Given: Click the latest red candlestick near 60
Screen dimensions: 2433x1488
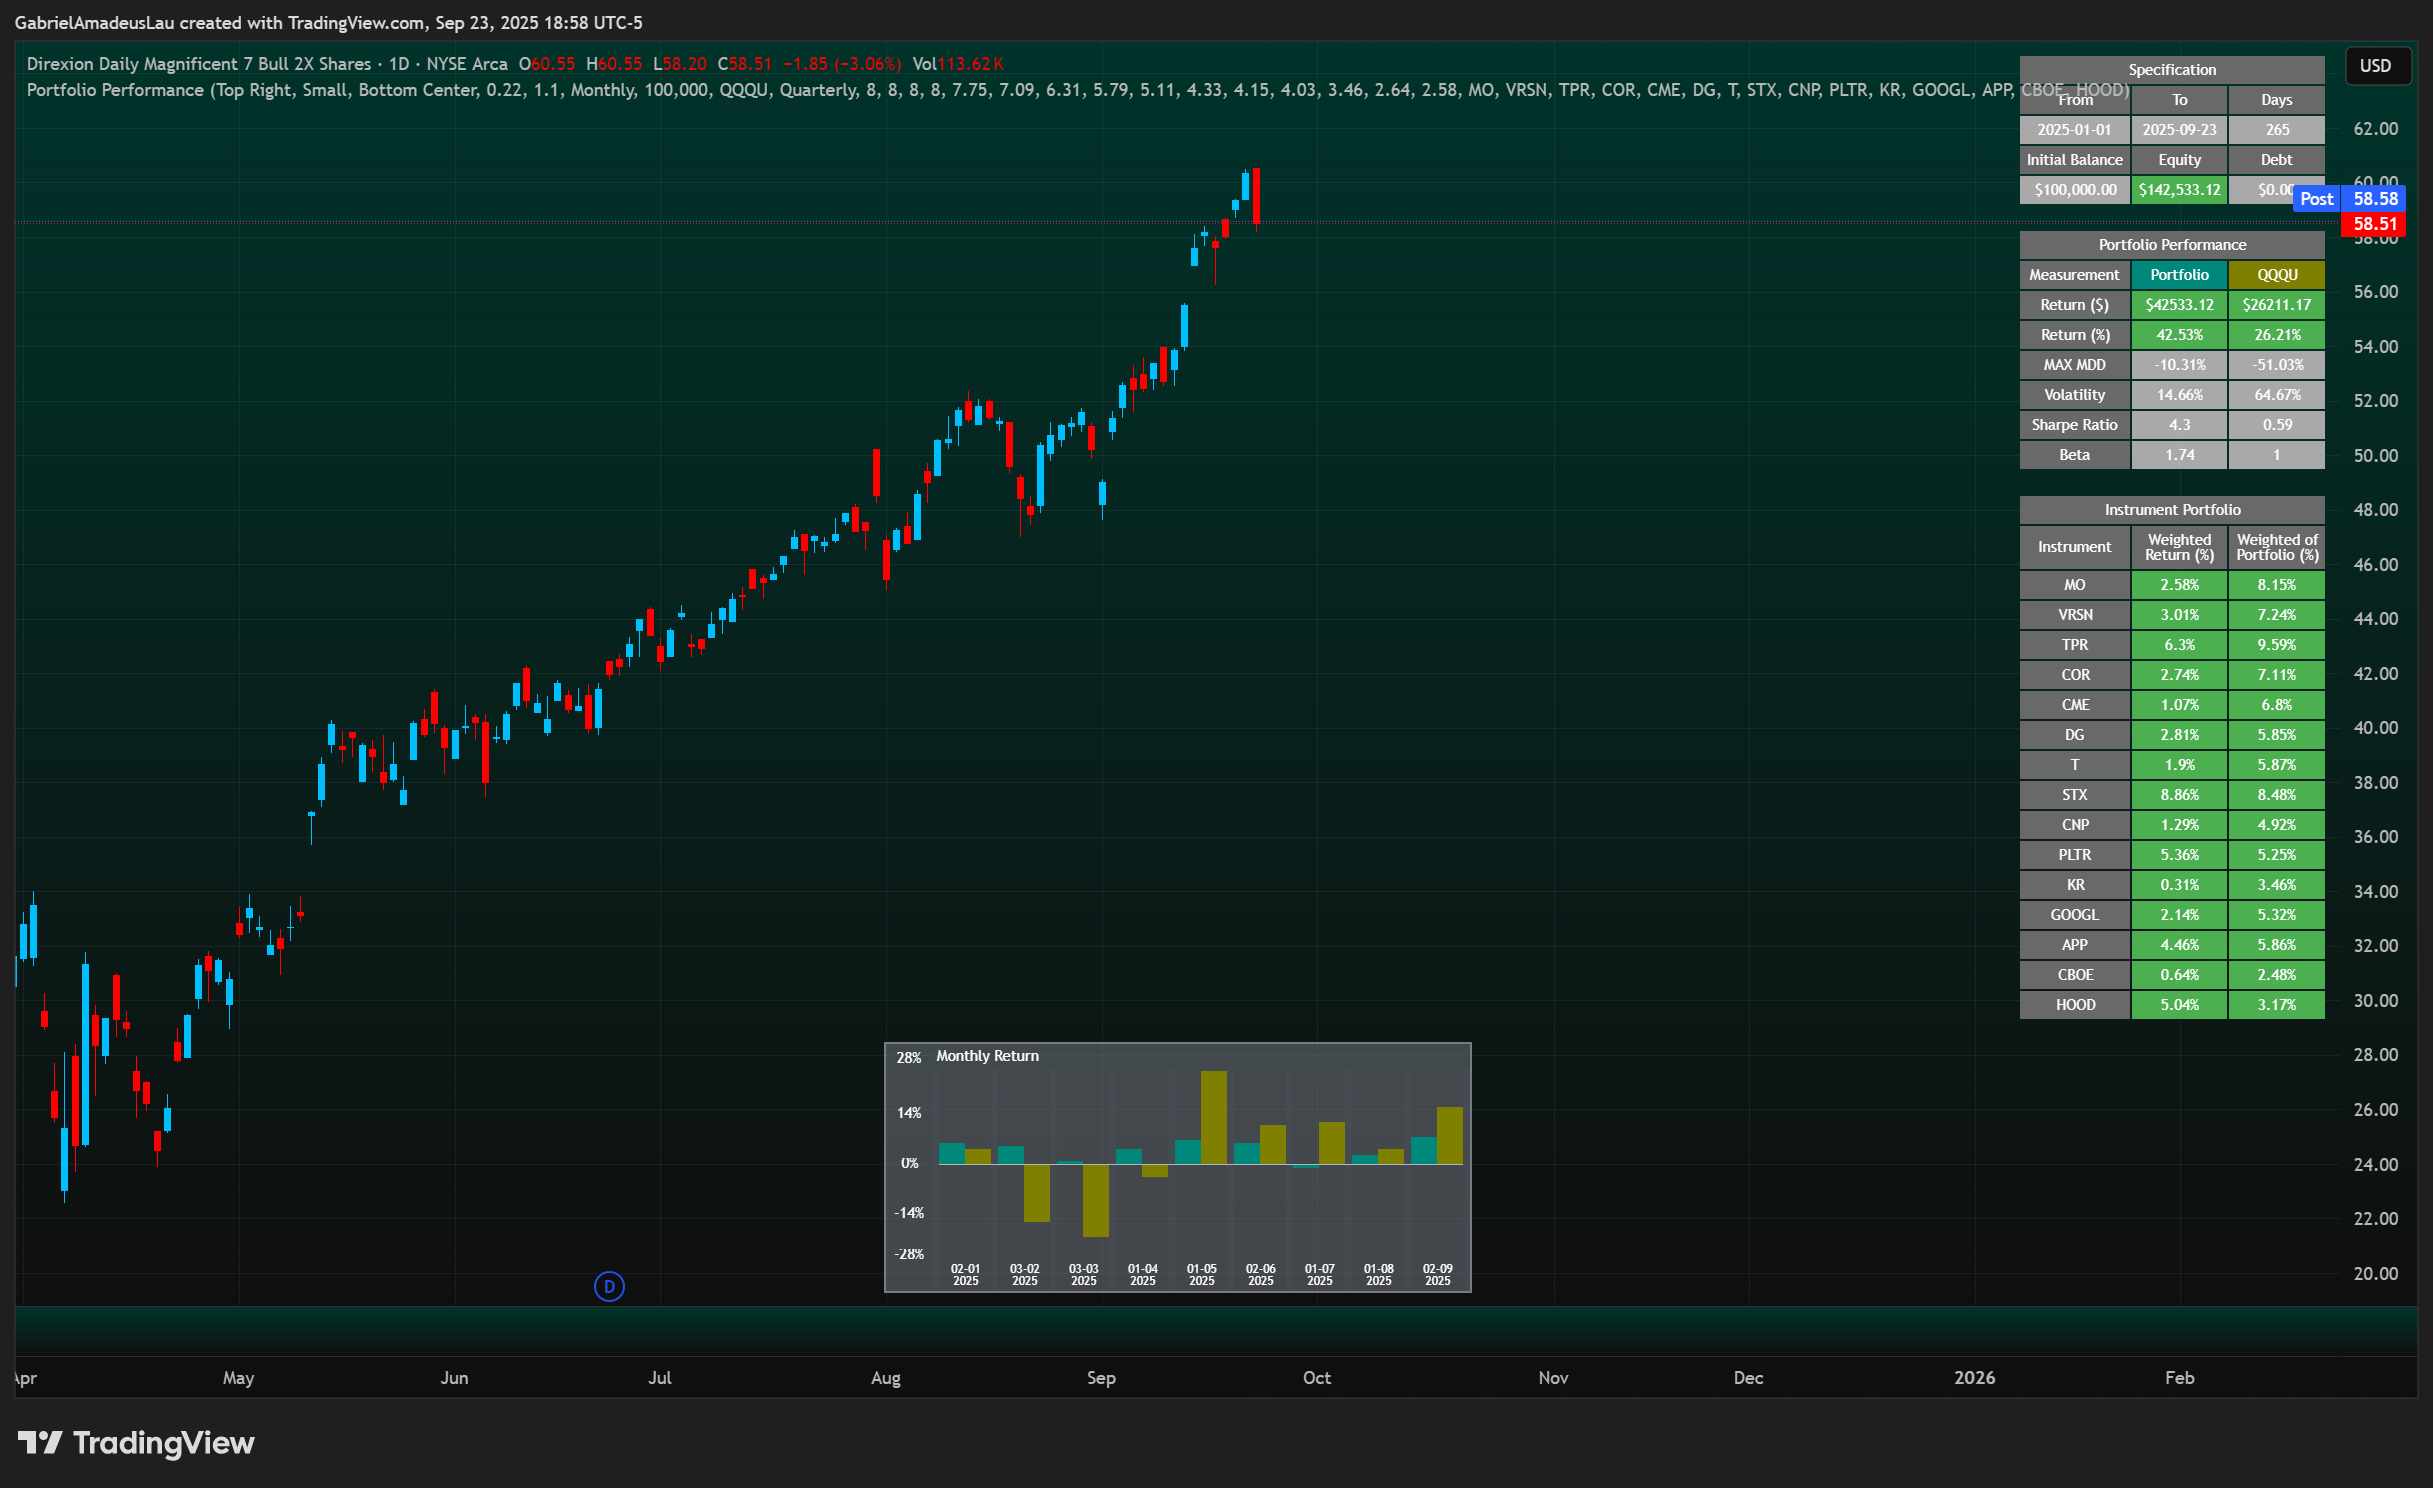Looking at the screenshot, I should point(1256,197).
